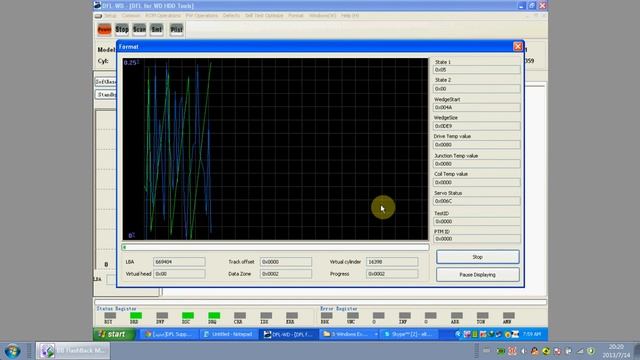This screenshot has width=640, height=360.
Task: Click the PTM ID value field
Action: (476, 239)
